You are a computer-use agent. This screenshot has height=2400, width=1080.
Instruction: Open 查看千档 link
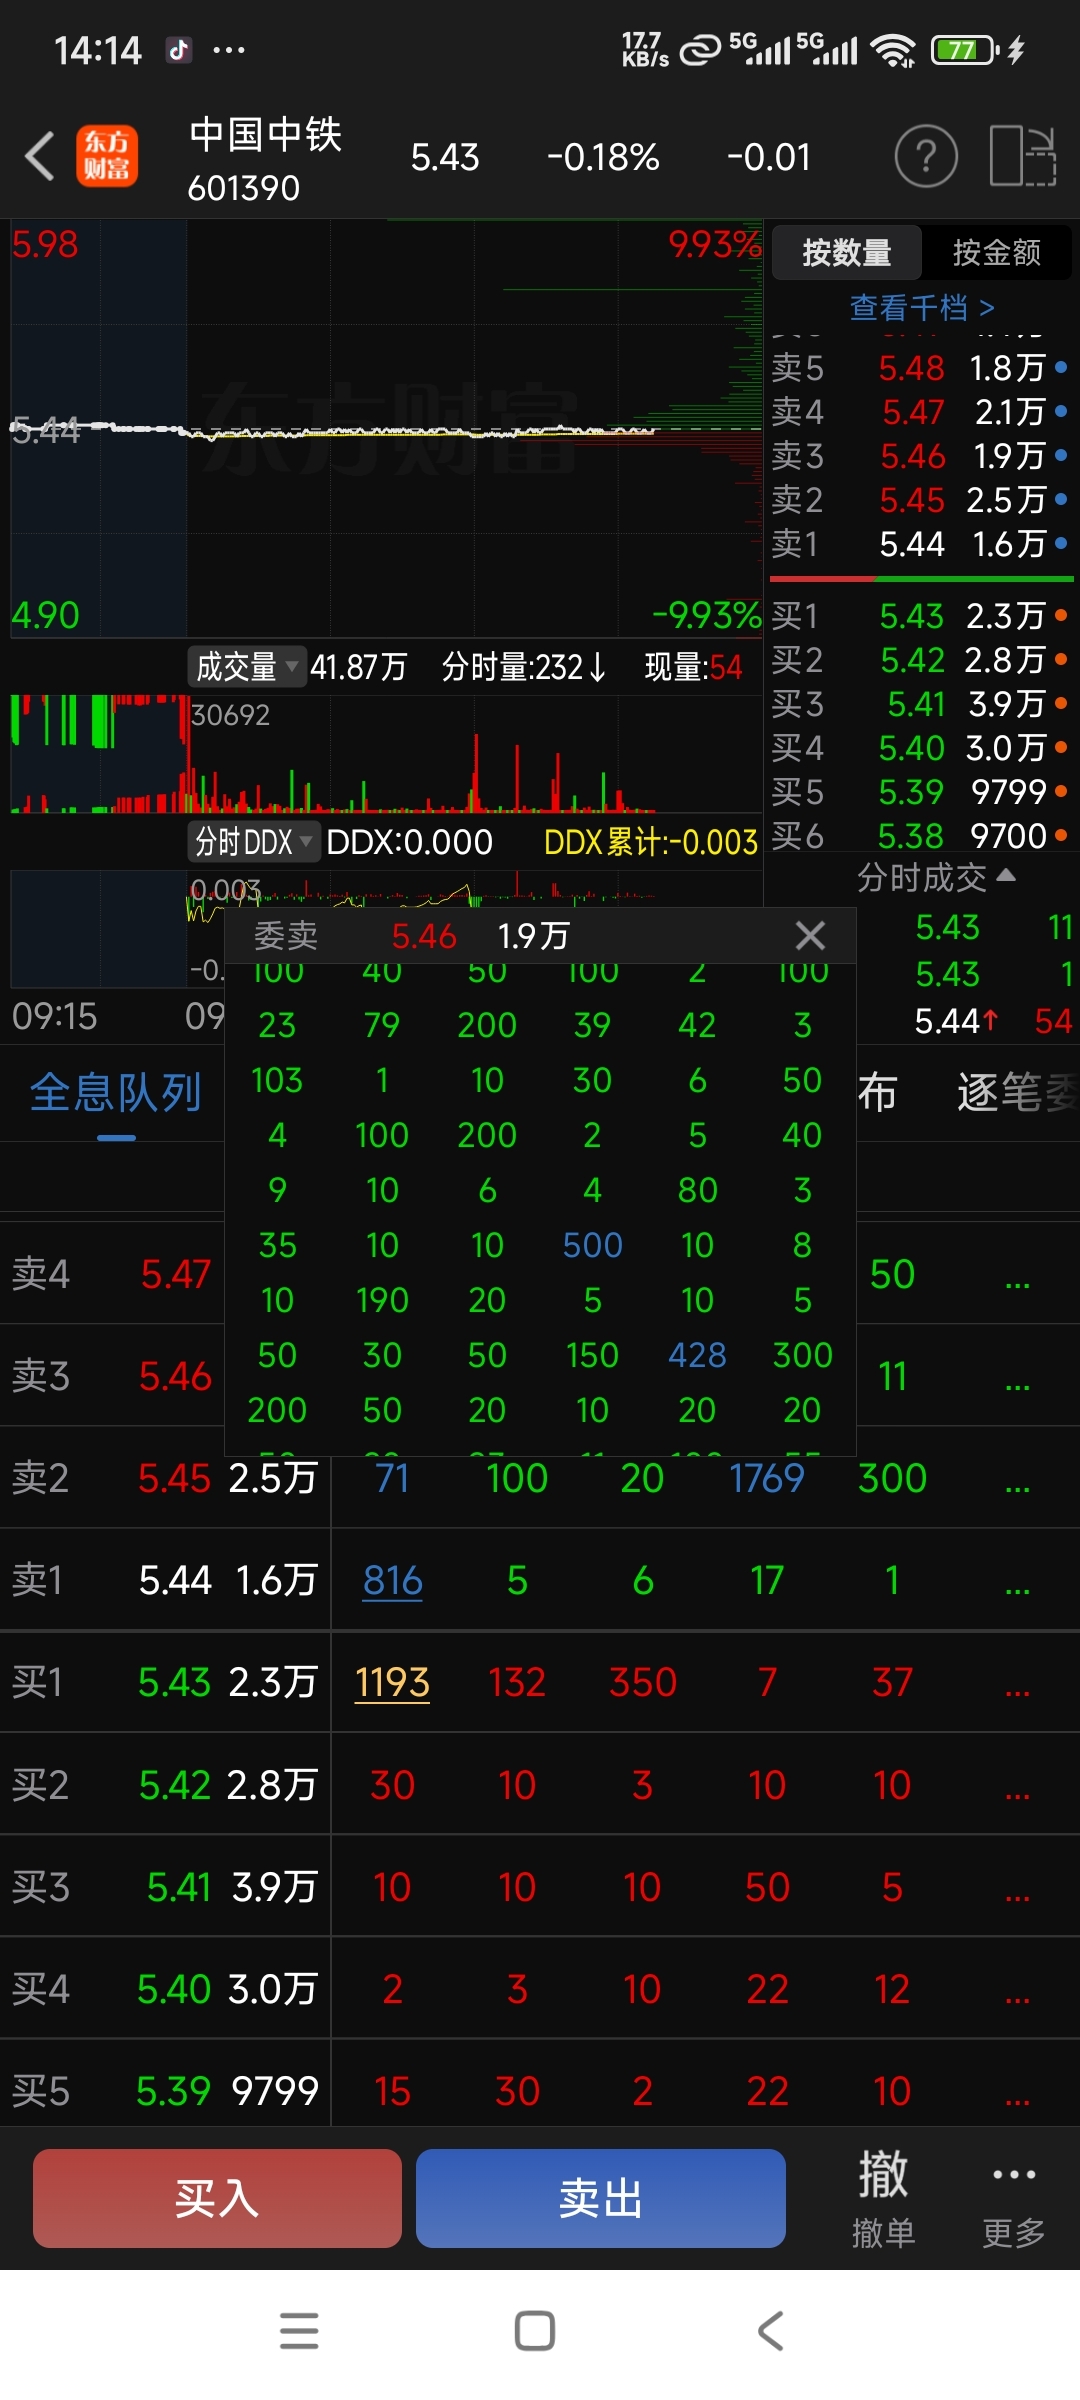922,307
